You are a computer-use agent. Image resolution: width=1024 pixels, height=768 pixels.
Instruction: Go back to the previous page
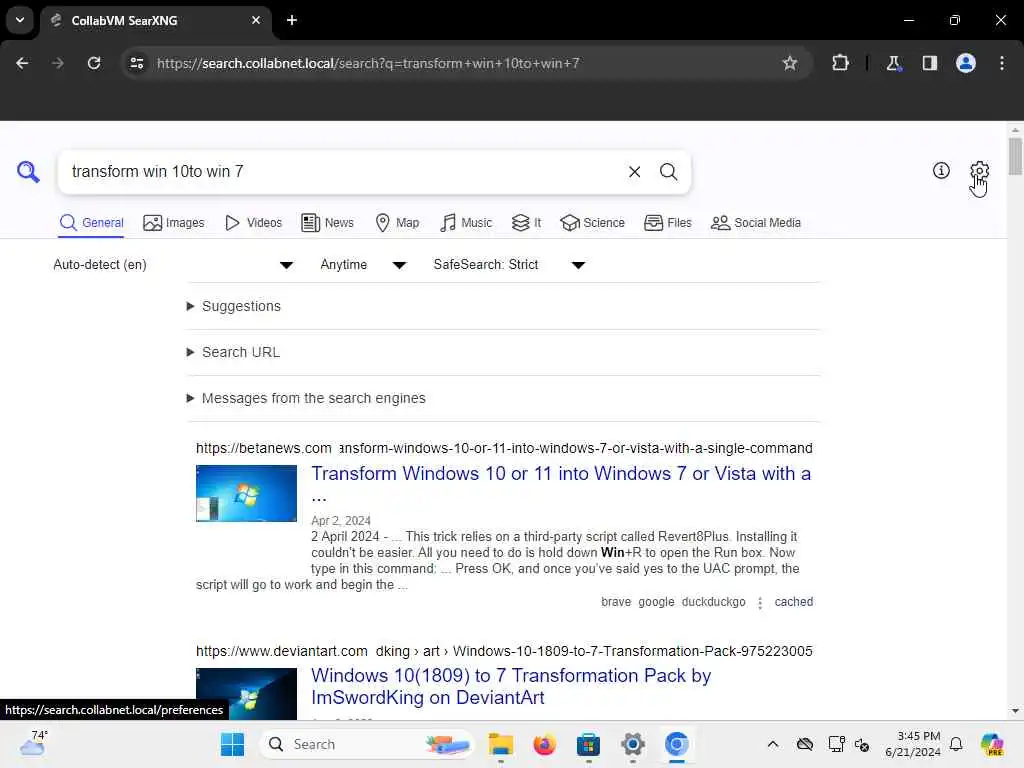22,63
